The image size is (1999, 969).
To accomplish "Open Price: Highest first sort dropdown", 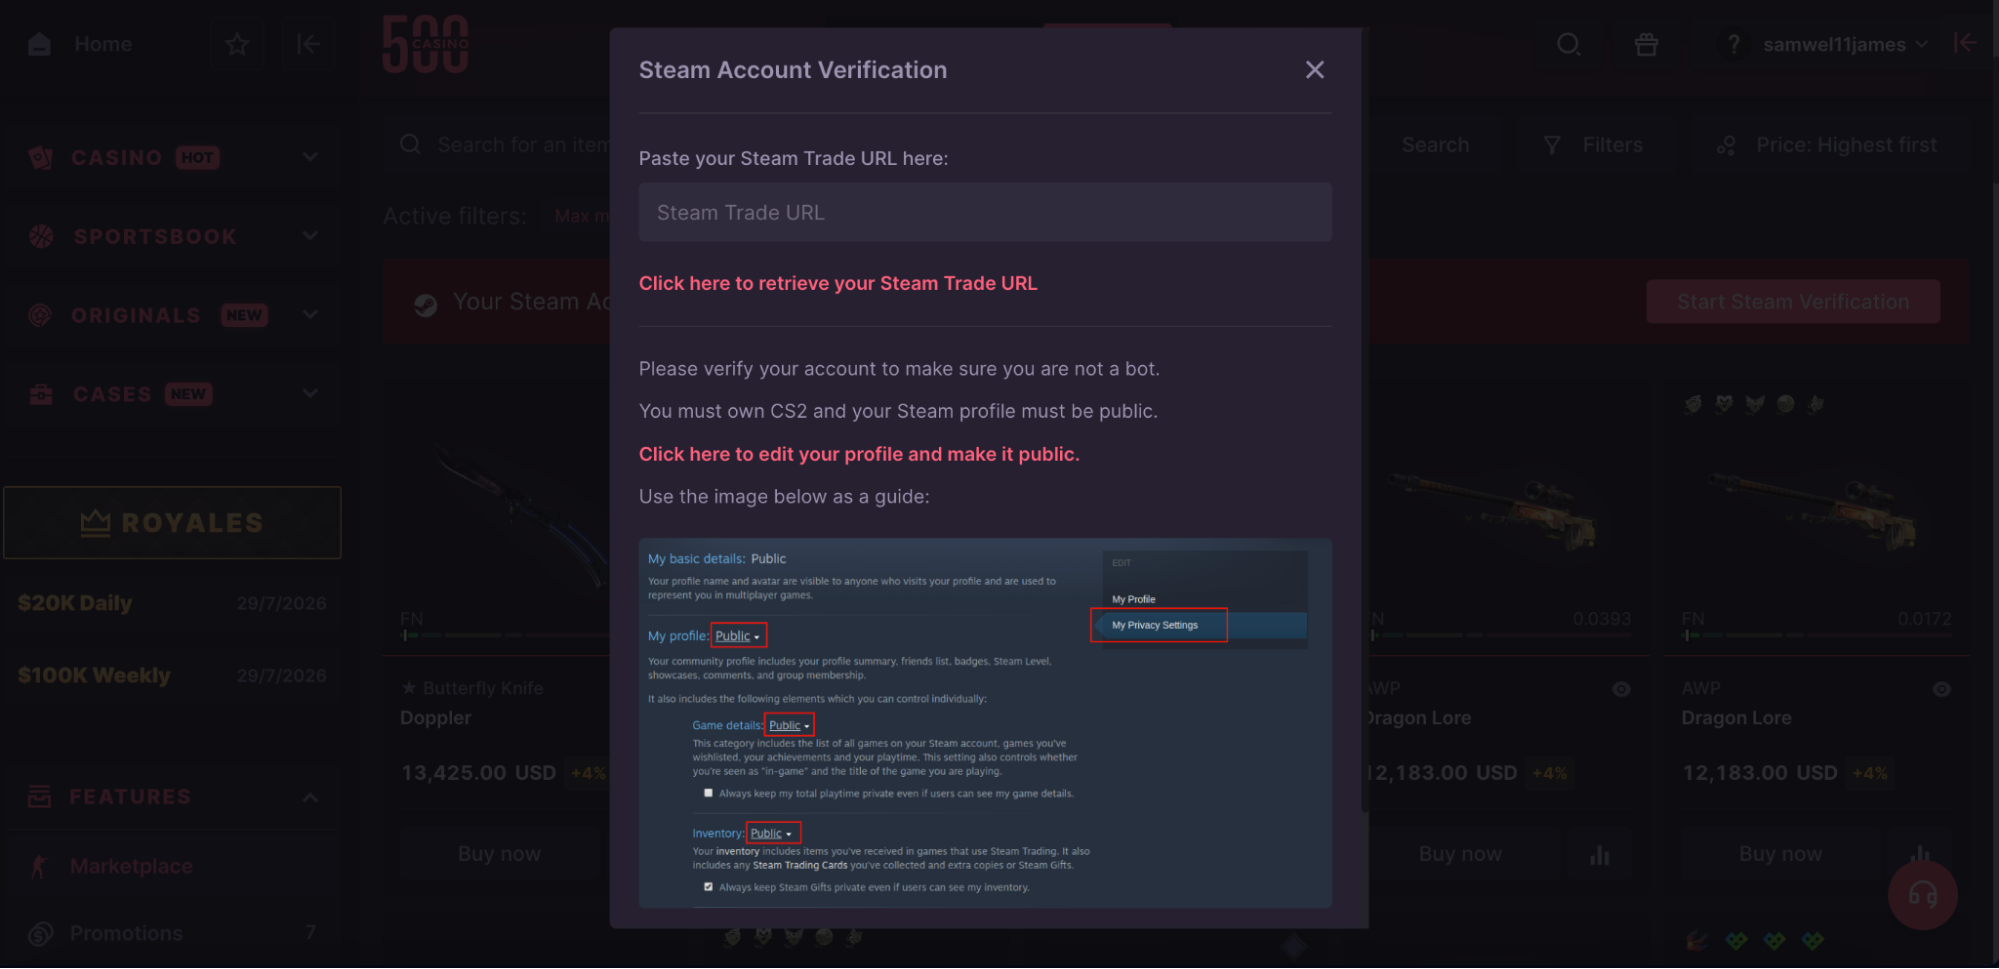I will pyautogui.click(x=1828, y=145).
